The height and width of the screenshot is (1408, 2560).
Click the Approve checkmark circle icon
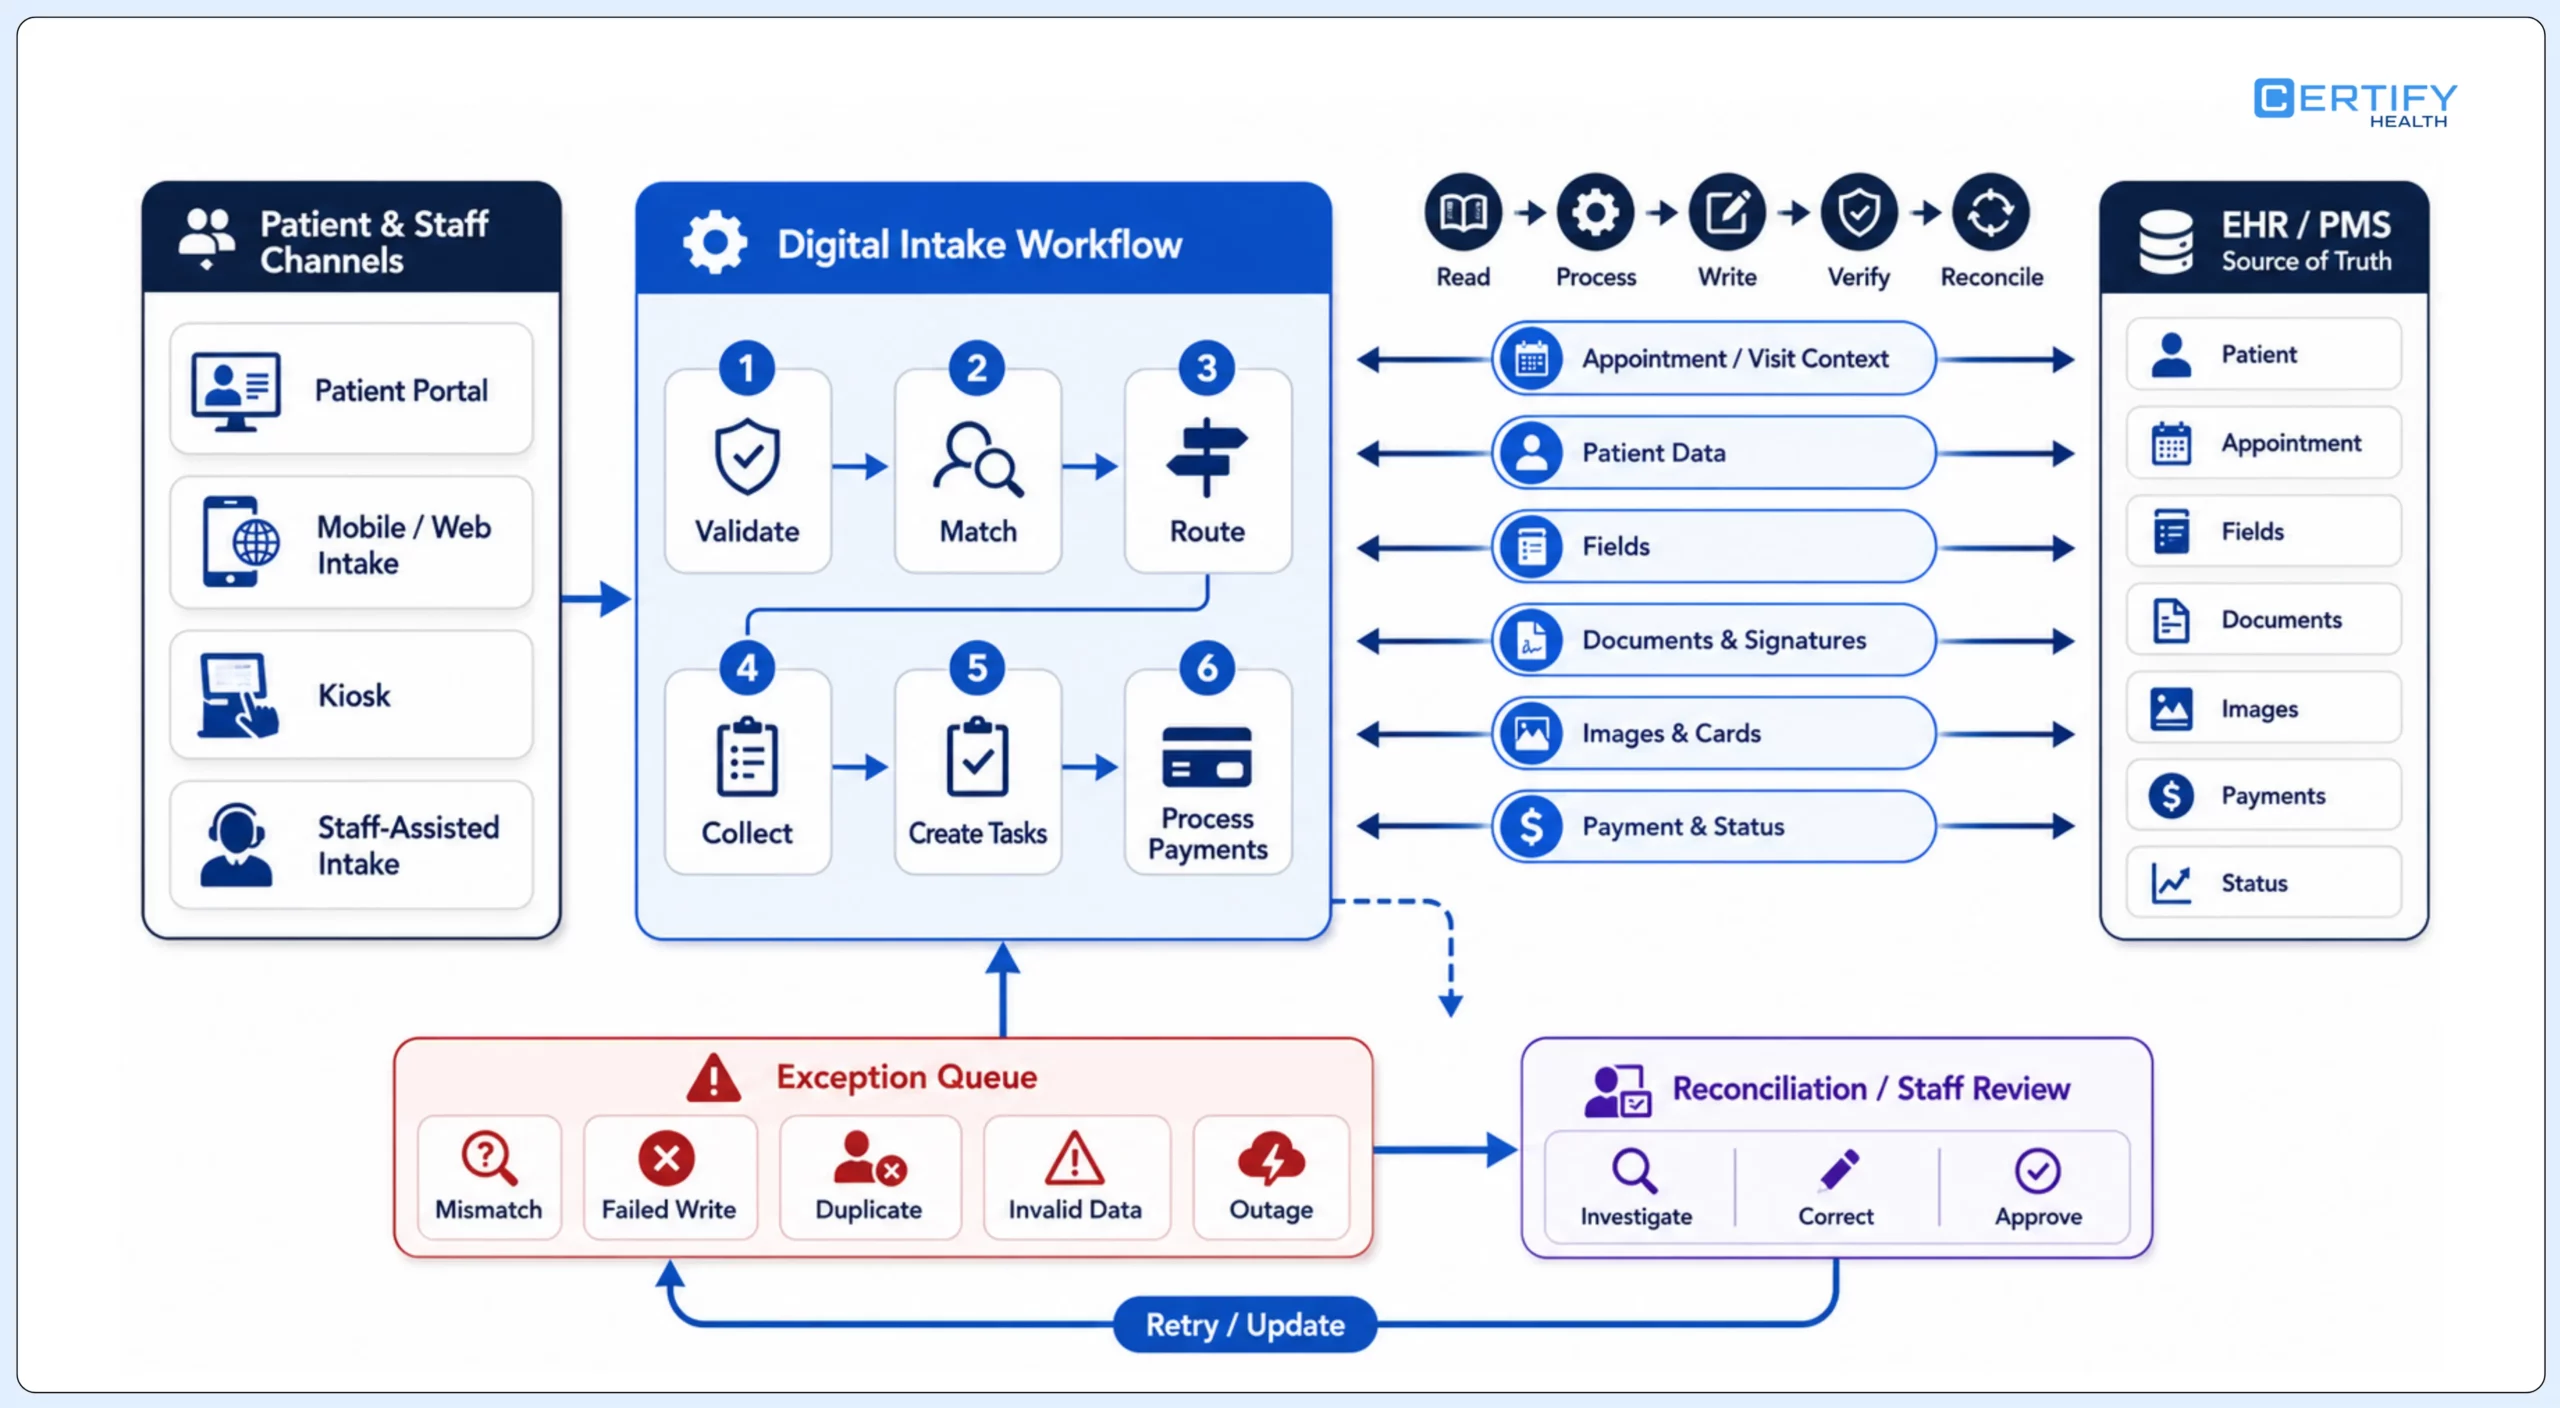click(x=2037, y=1171)
